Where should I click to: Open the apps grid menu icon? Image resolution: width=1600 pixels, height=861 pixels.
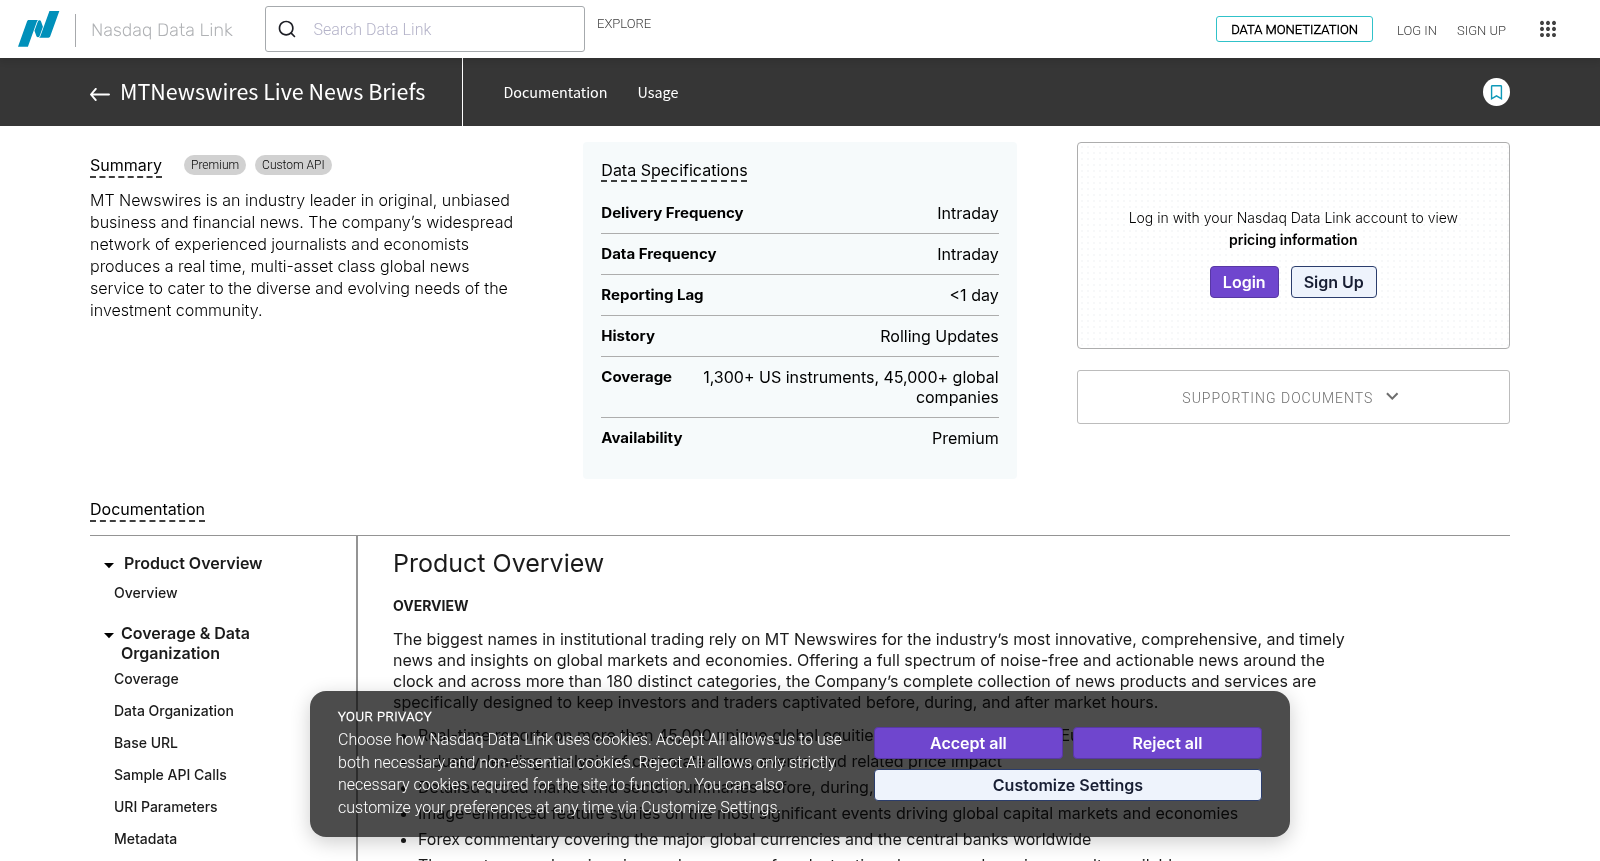coord(1548,29)
